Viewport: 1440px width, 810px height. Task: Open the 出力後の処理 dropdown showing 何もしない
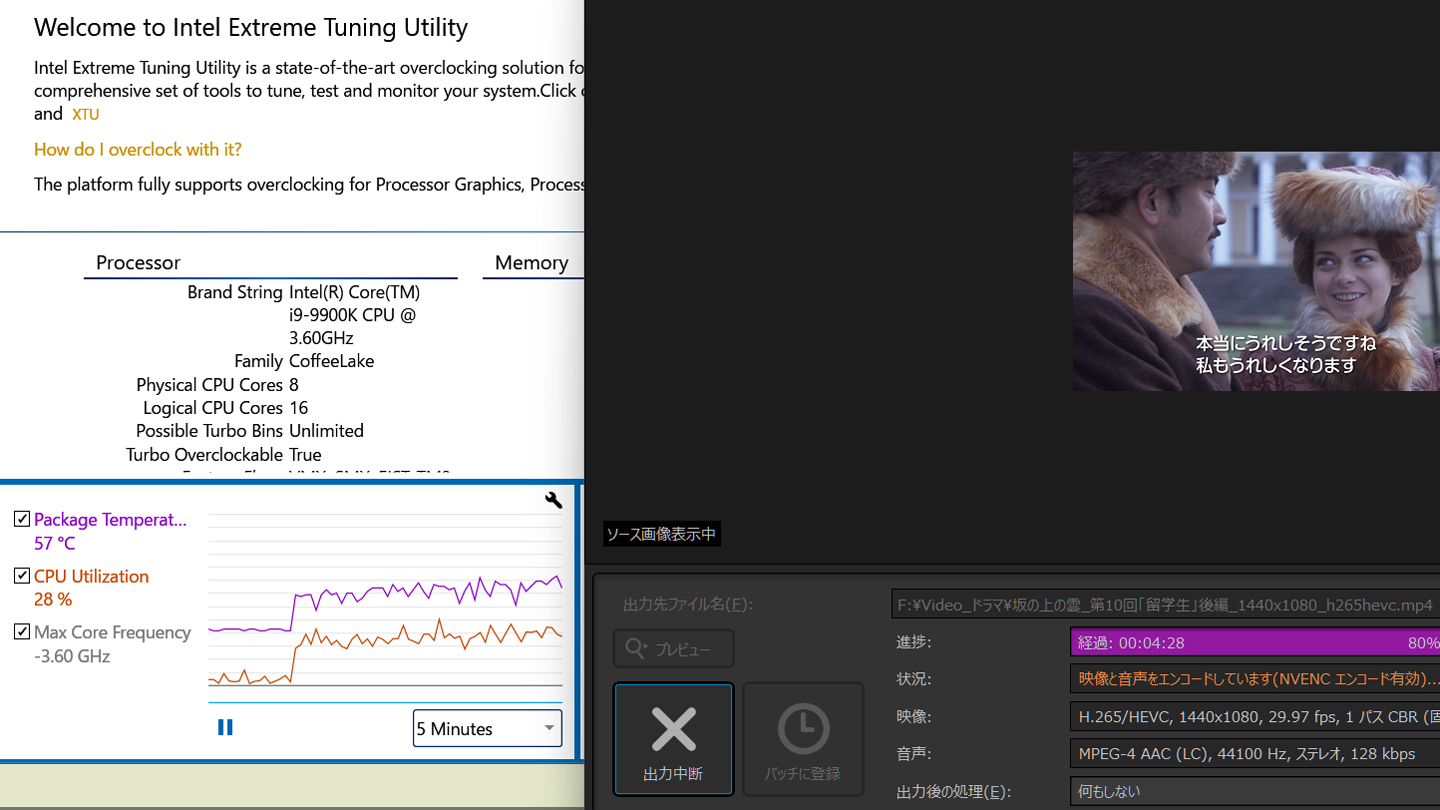click(1255, 791)
